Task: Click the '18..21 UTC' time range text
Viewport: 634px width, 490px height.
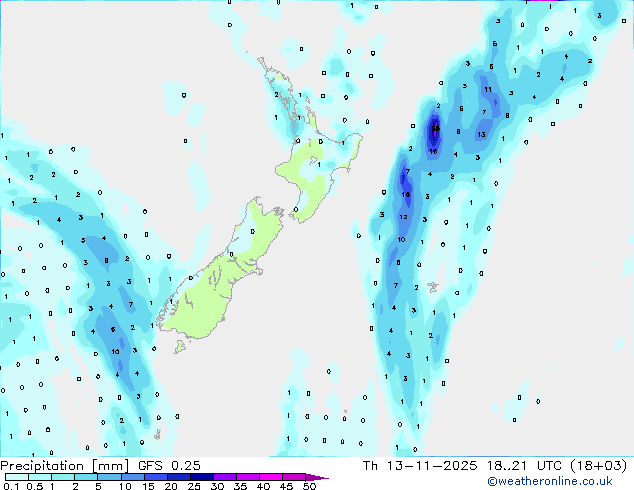Action: pyautogui.click(x=524, y=466)
